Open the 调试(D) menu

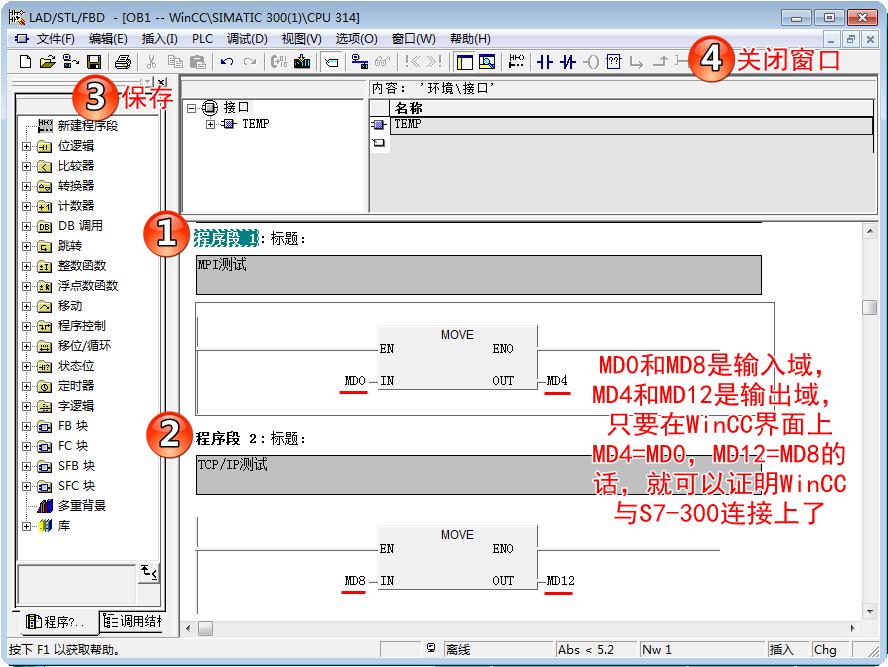[247, 39]
